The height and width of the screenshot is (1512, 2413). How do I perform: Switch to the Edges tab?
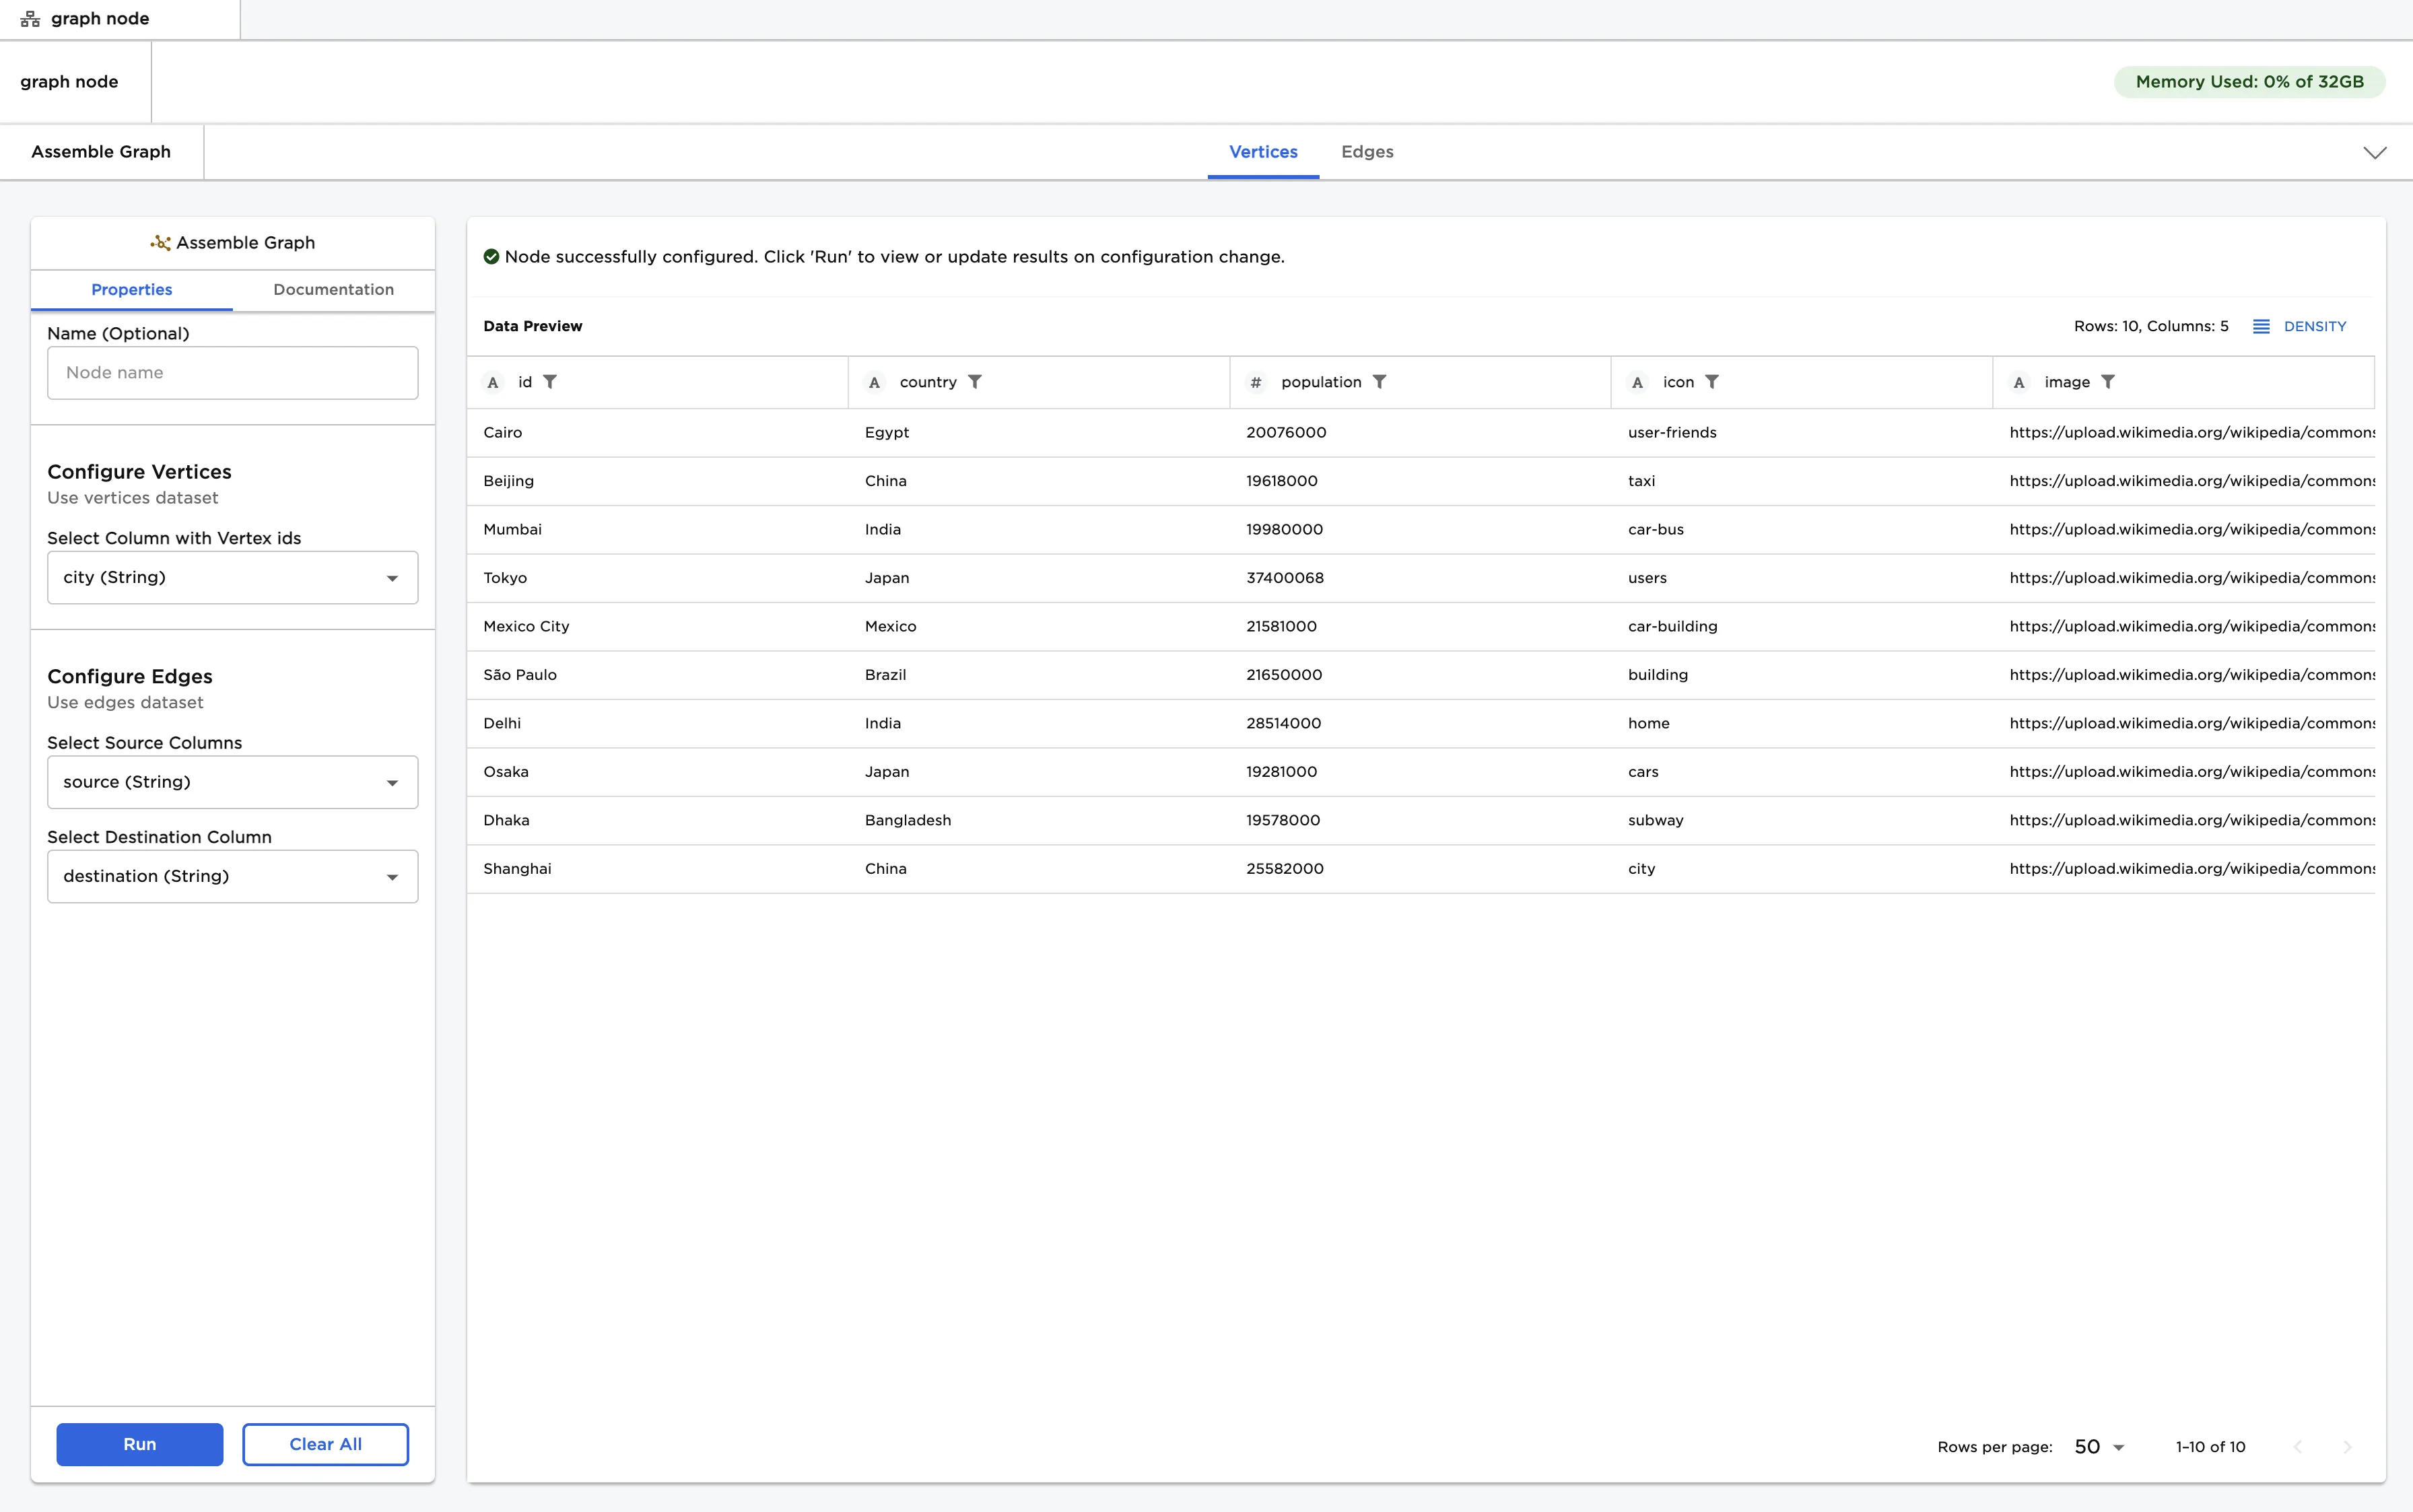(1366, 152)
